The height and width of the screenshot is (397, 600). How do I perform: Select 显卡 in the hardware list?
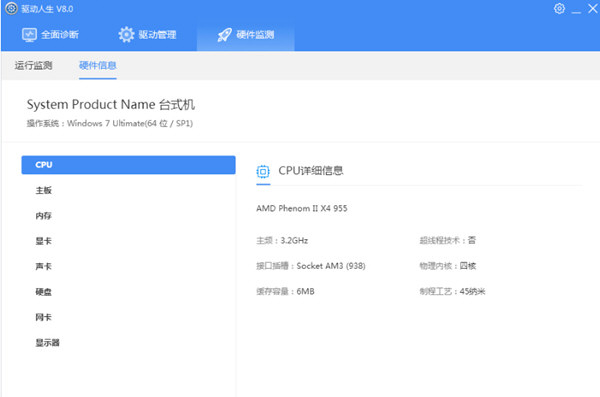tap(128, 241)
